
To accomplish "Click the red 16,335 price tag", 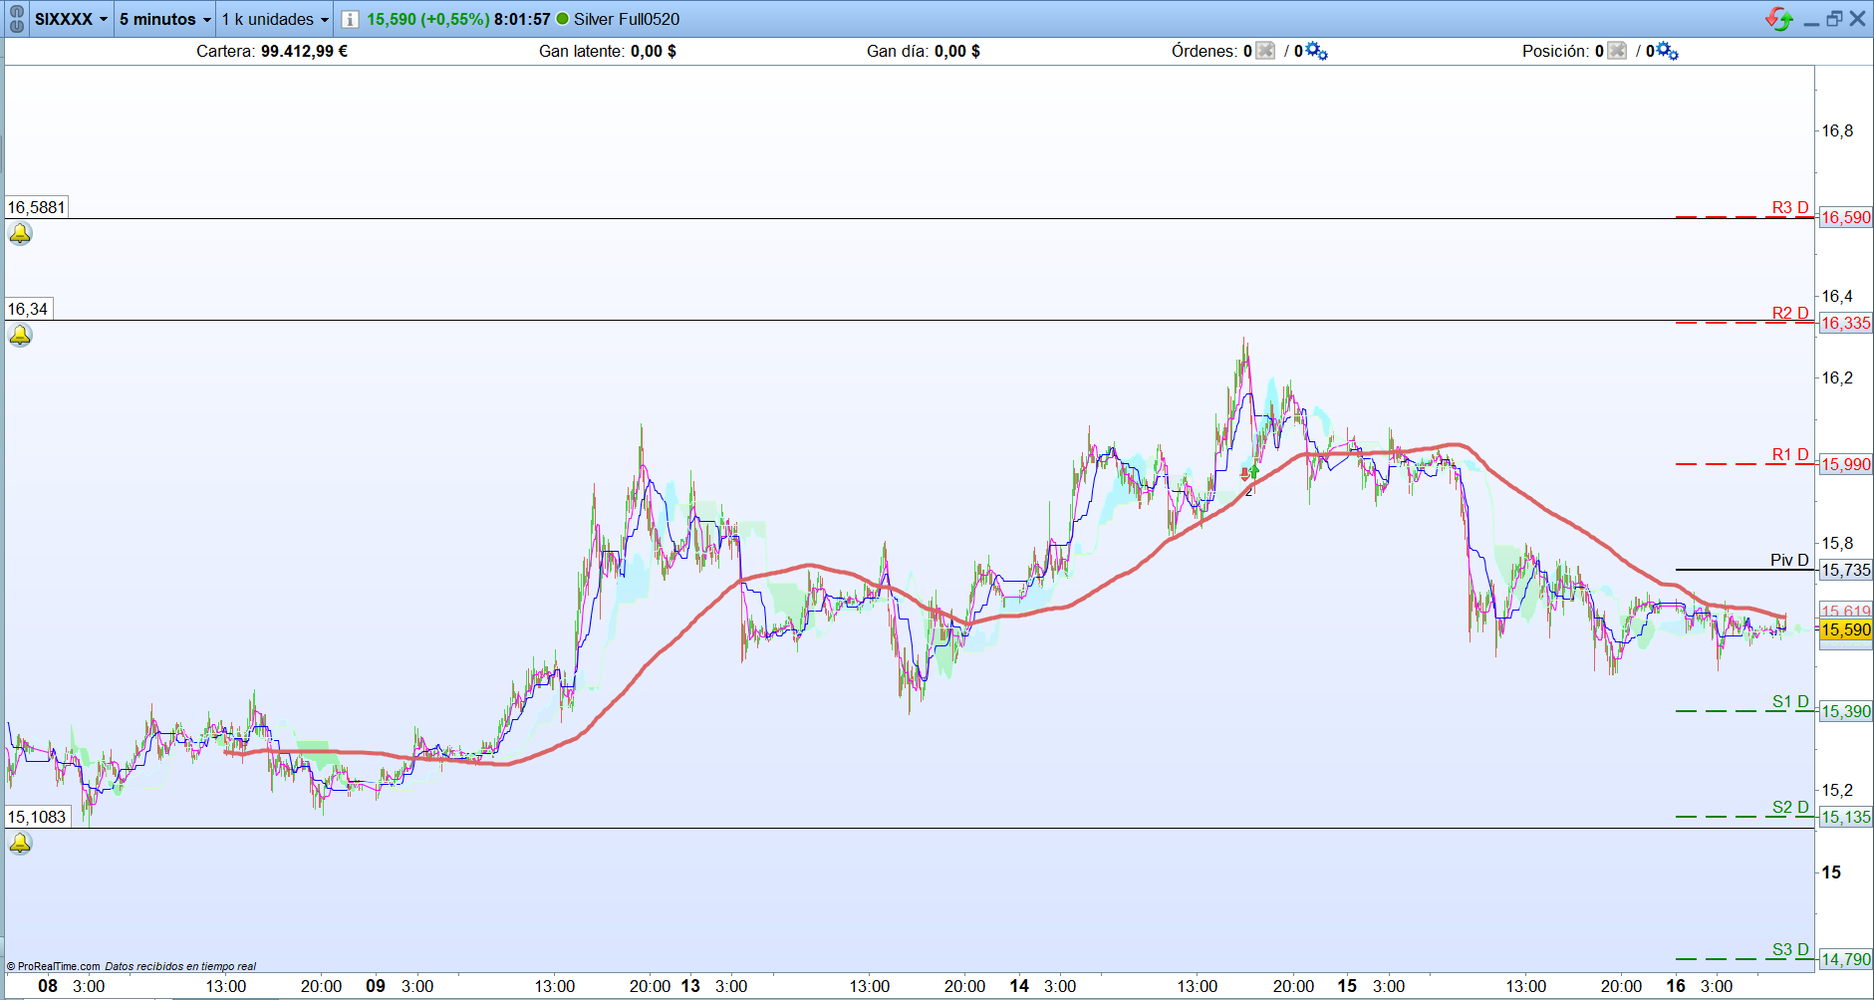I will click(x=1845, y=323).
